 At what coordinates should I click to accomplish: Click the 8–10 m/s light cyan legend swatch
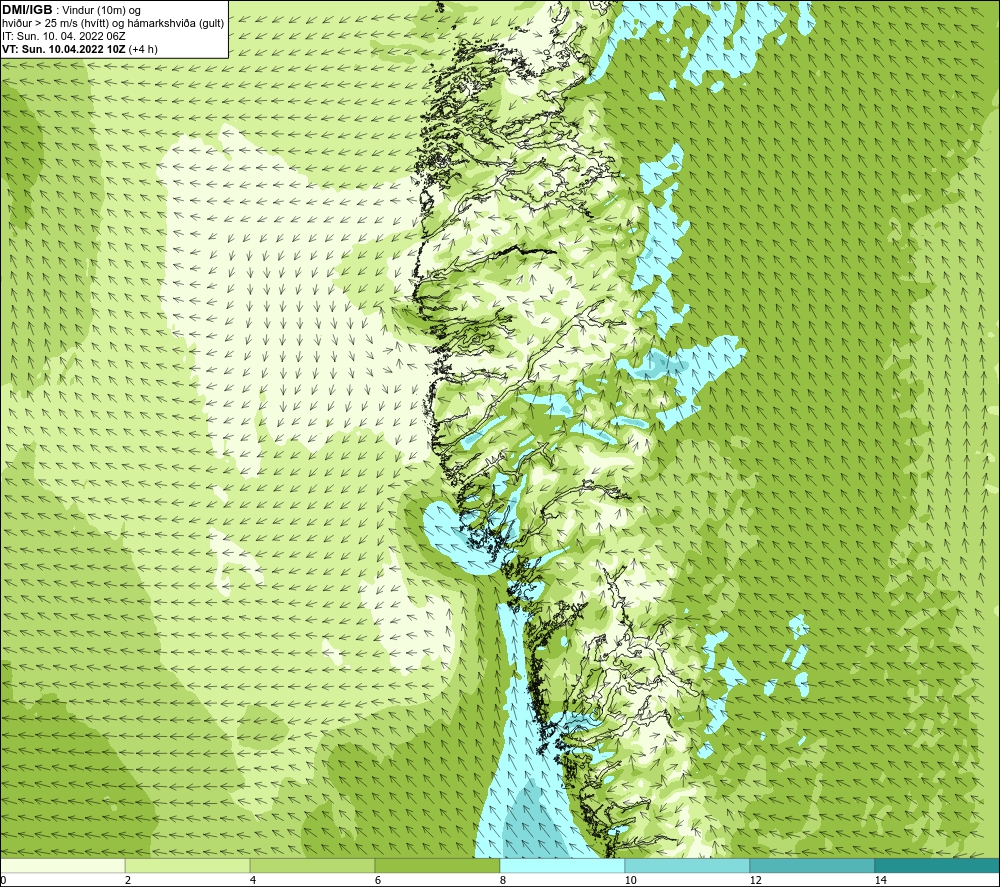click(562, 866)
